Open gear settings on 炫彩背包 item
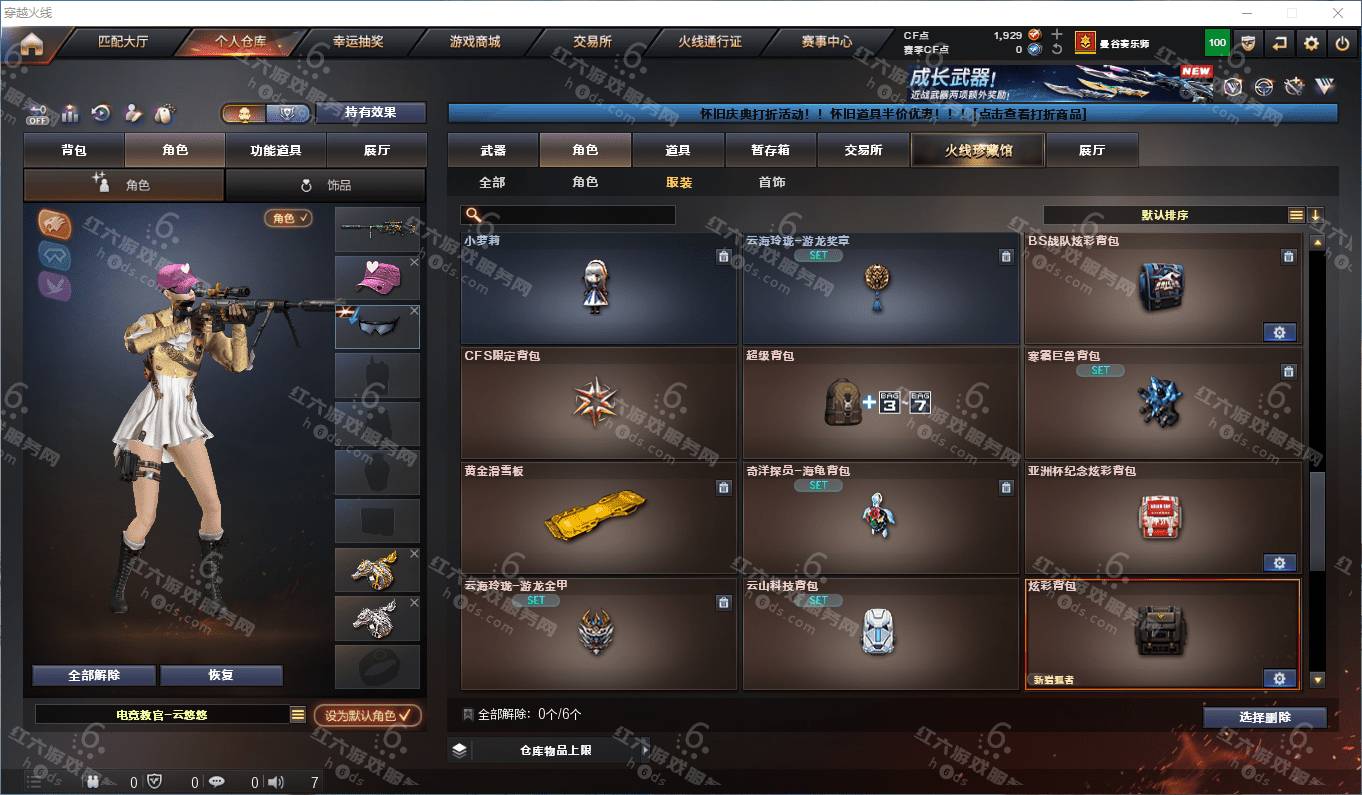 click(1279, 678)
